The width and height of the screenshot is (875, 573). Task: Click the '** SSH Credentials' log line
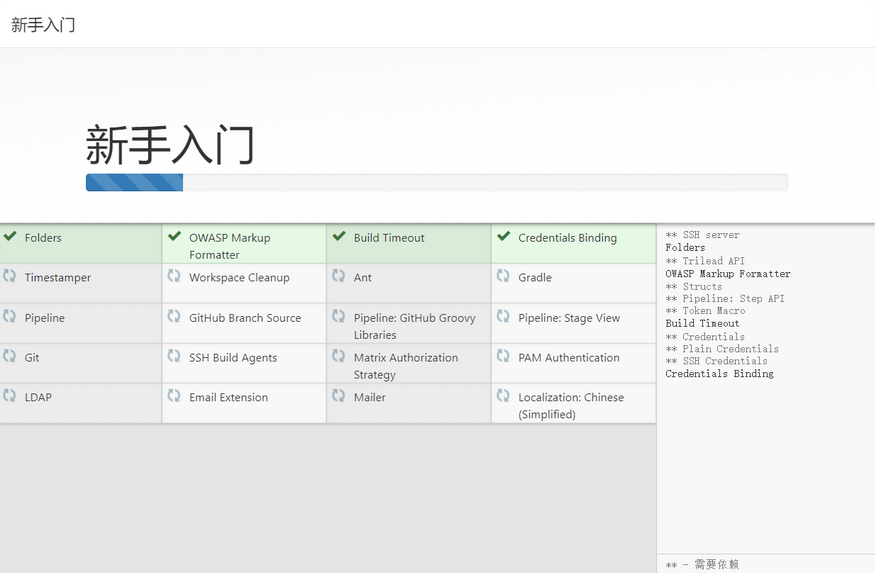point(716,361)
